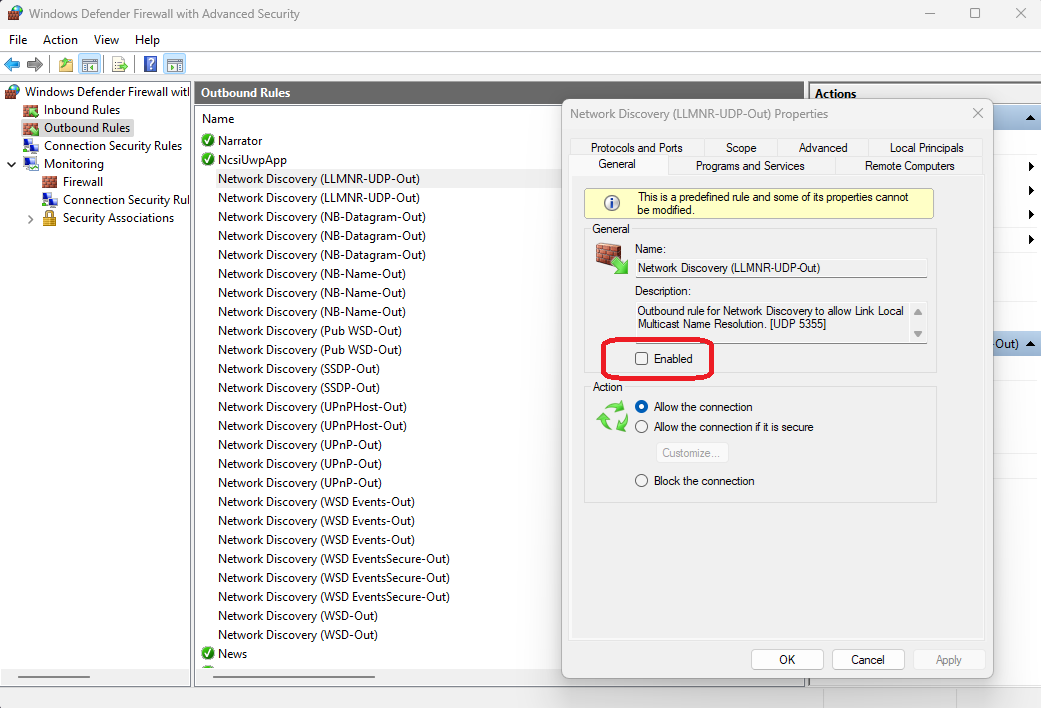Image resolution: width=1041 pixels, height=708 pixels.
Task: Open the Help menu
Action: (x=147, y=40)
